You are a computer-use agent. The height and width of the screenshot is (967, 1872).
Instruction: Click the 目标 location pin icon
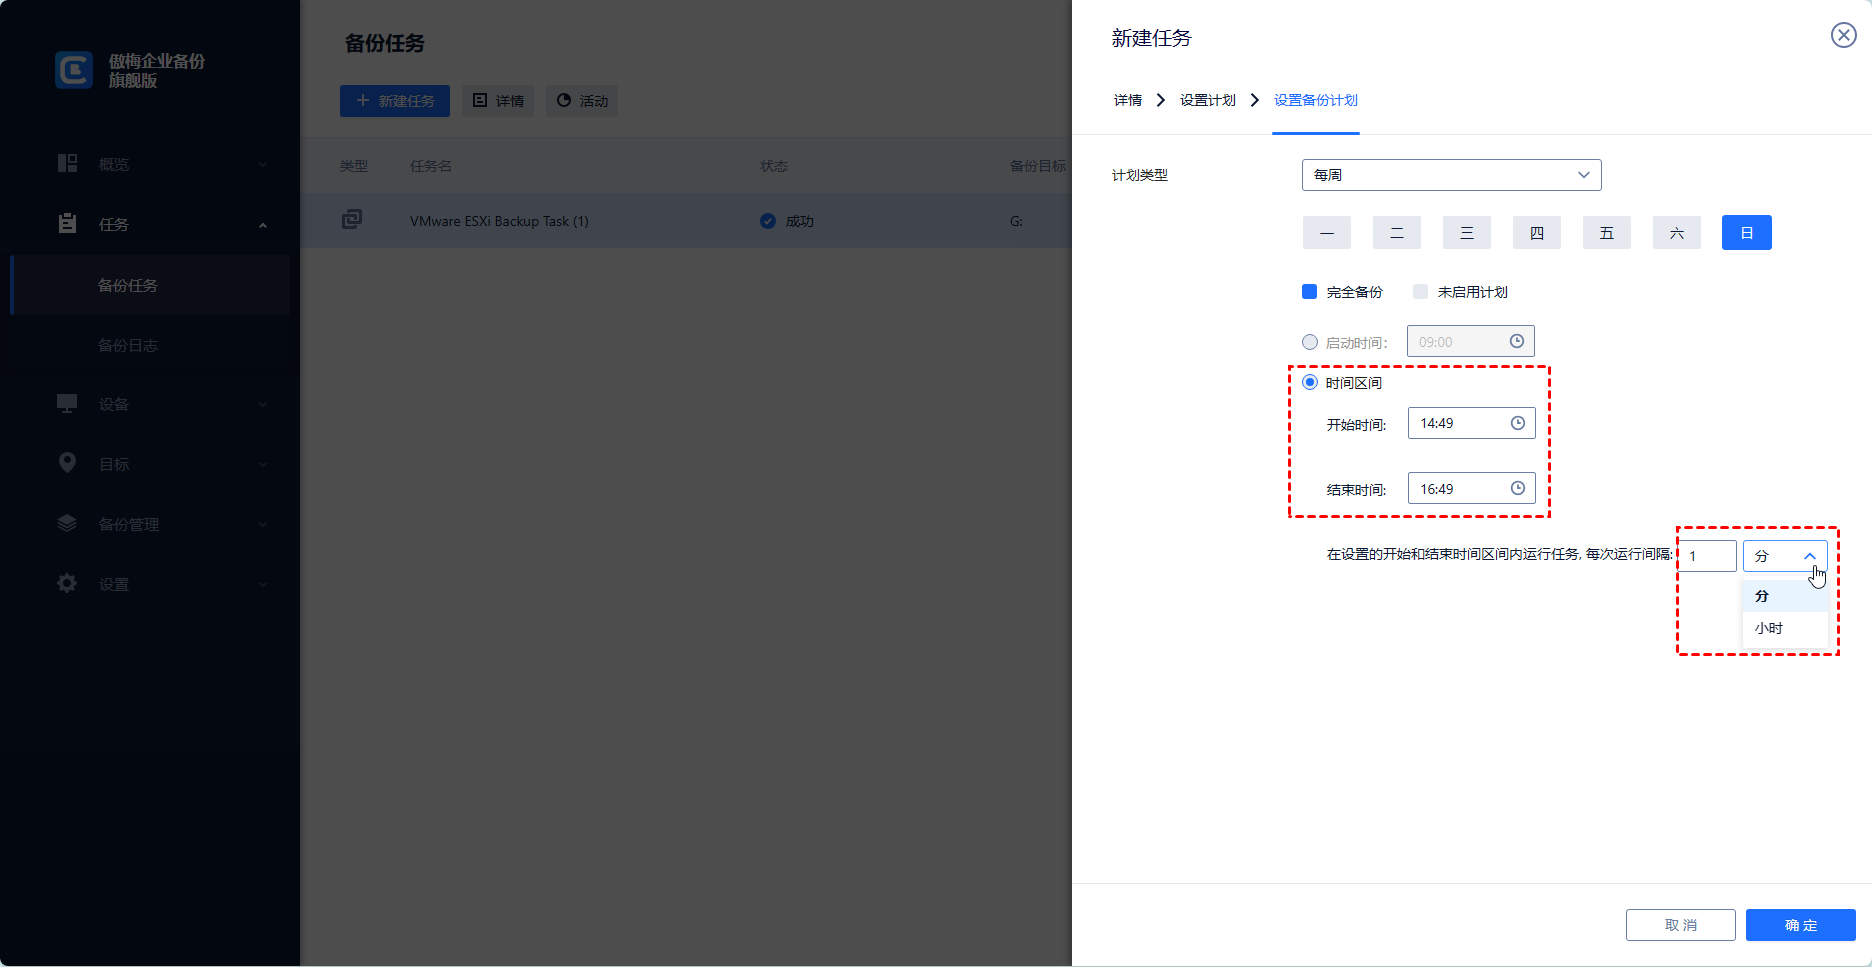67,463
